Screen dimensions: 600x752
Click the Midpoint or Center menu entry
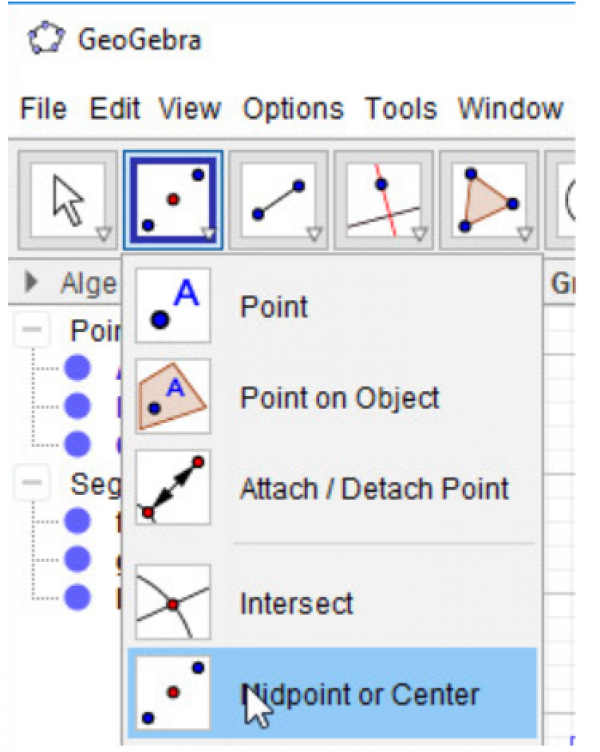point(360,693)
